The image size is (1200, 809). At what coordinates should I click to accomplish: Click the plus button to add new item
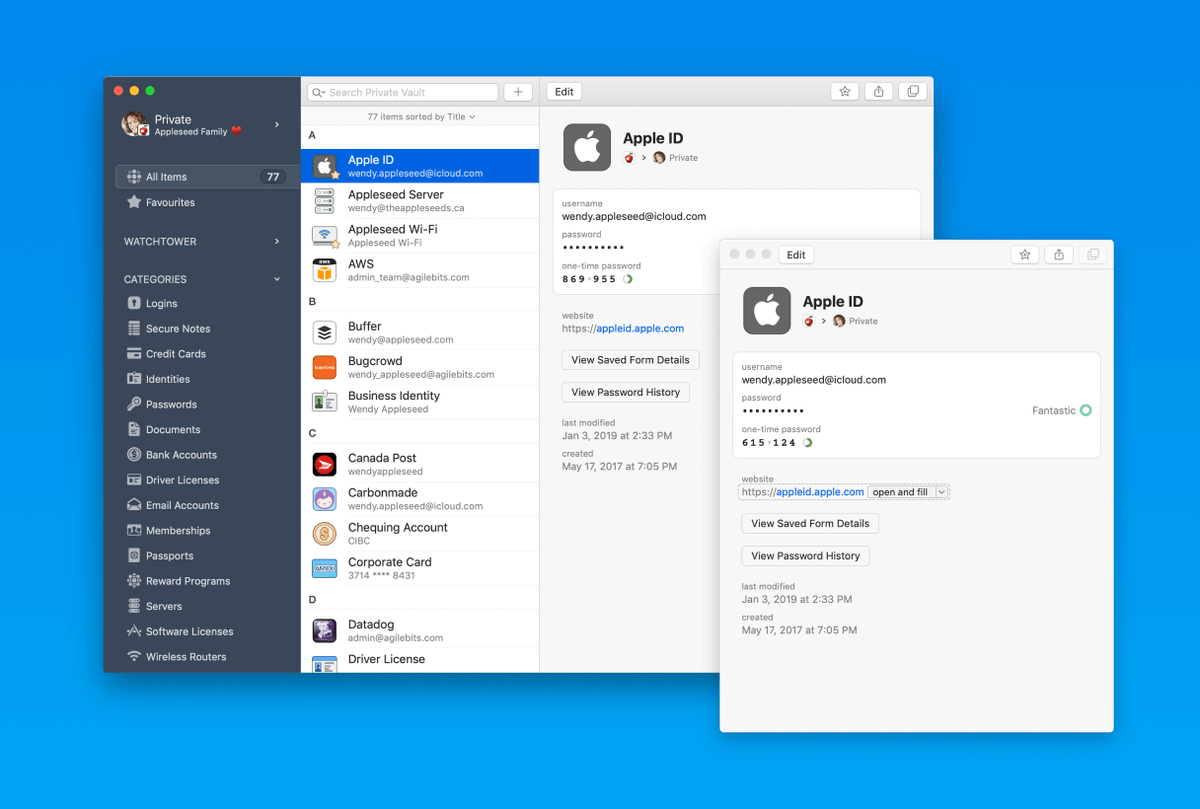(517, 92)
